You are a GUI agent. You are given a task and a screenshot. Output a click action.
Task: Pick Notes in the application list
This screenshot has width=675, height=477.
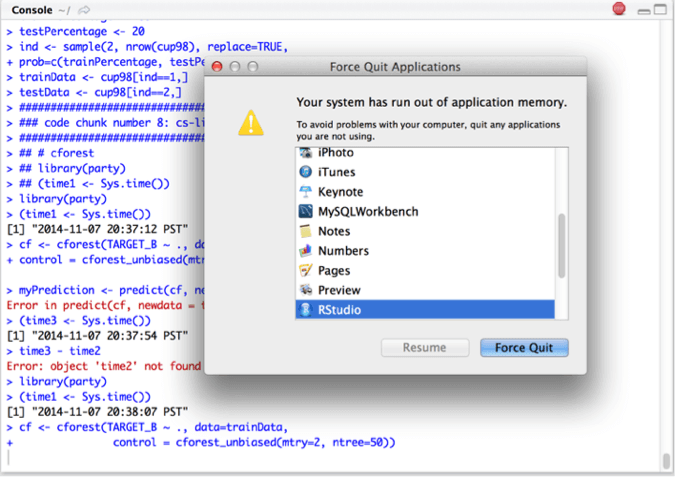click(x=334, y=231)
